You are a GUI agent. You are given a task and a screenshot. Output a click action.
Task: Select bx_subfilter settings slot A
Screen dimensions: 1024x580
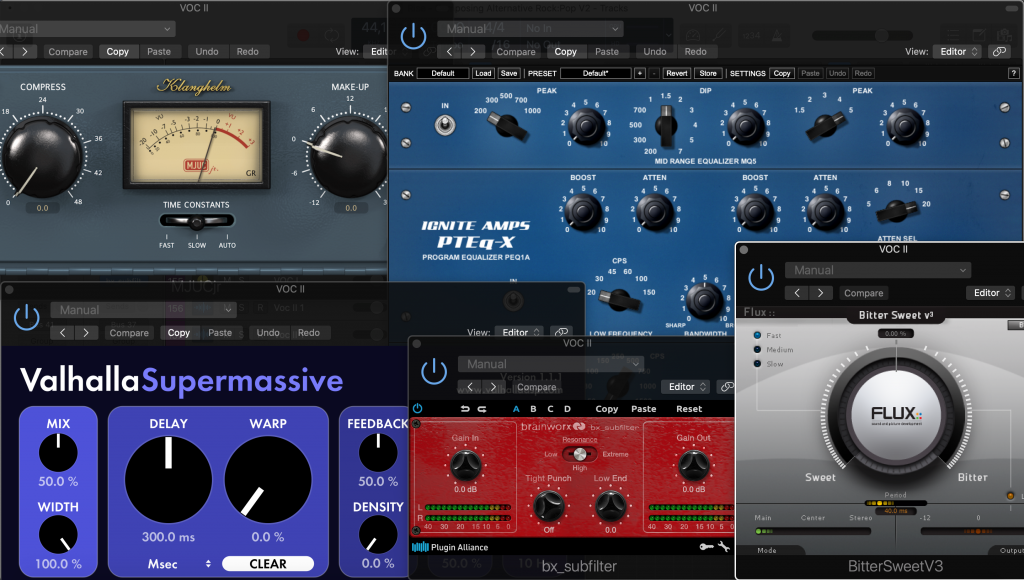[x=516, y=409]
